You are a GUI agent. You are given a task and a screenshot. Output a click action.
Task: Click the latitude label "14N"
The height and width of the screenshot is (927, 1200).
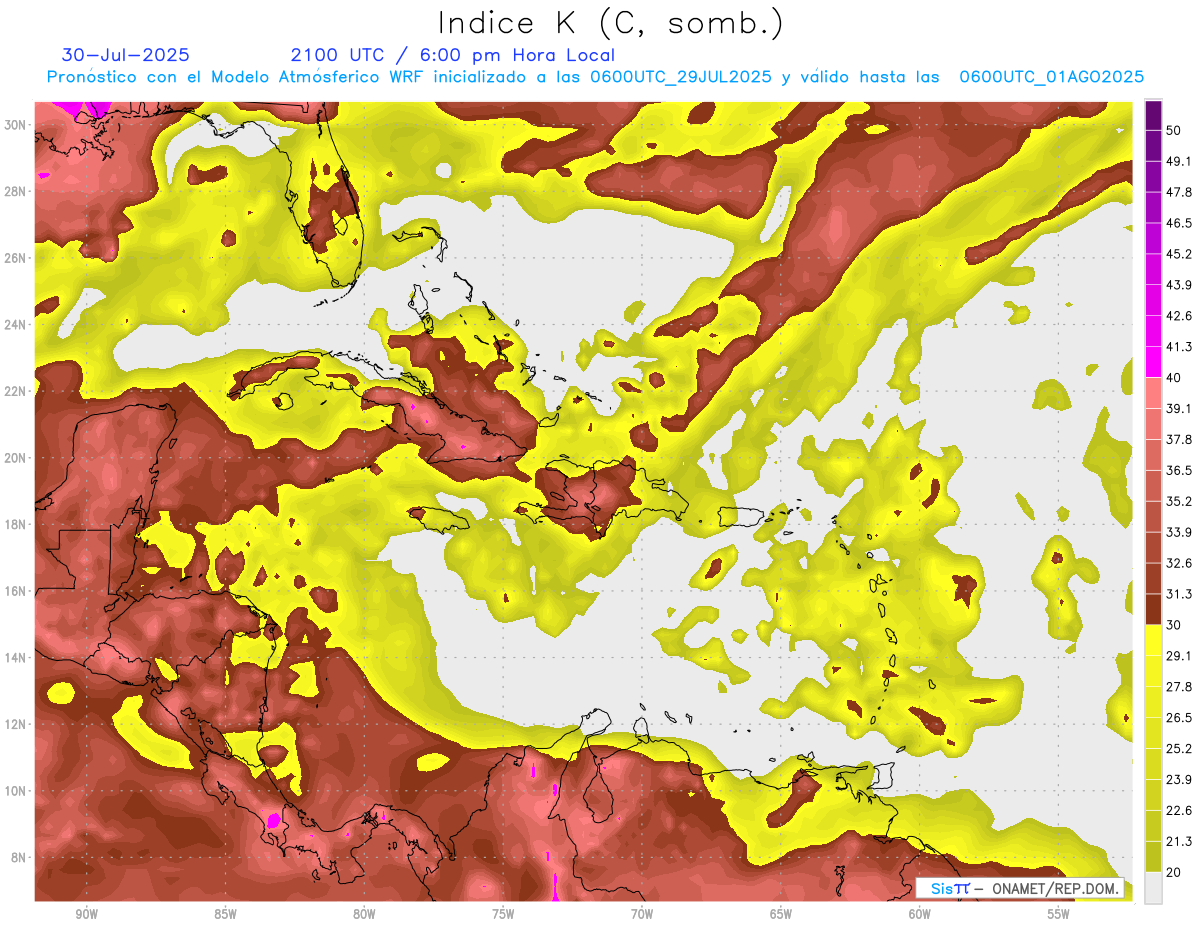pos(15,657)
